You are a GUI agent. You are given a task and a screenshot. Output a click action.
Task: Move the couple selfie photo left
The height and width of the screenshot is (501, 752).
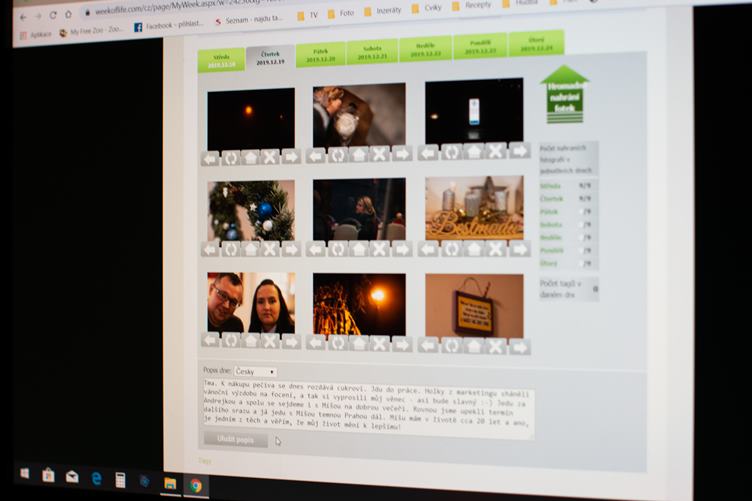pyautogui.click(x=210, y=340)
